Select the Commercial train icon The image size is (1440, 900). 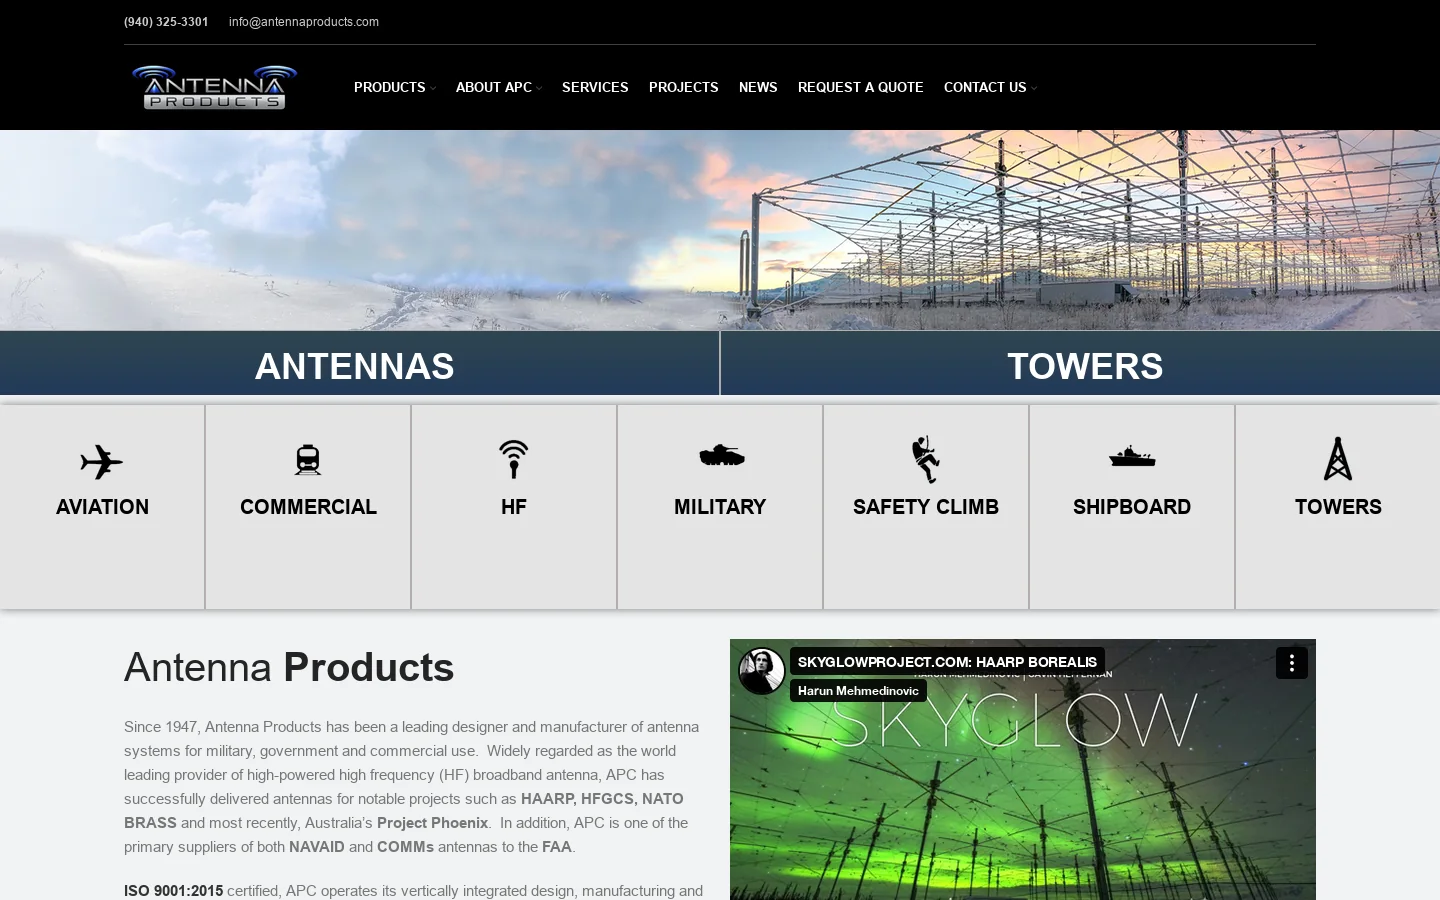tap(308, 460)
